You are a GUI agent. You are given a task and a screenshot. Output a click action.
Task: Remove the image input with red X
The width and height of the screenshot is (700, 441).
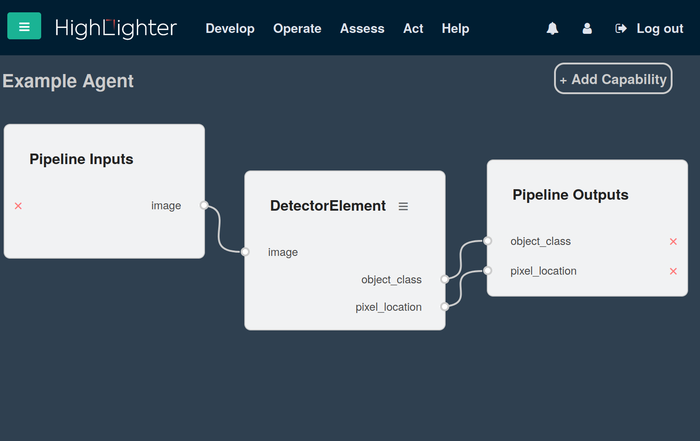[18, 206]
